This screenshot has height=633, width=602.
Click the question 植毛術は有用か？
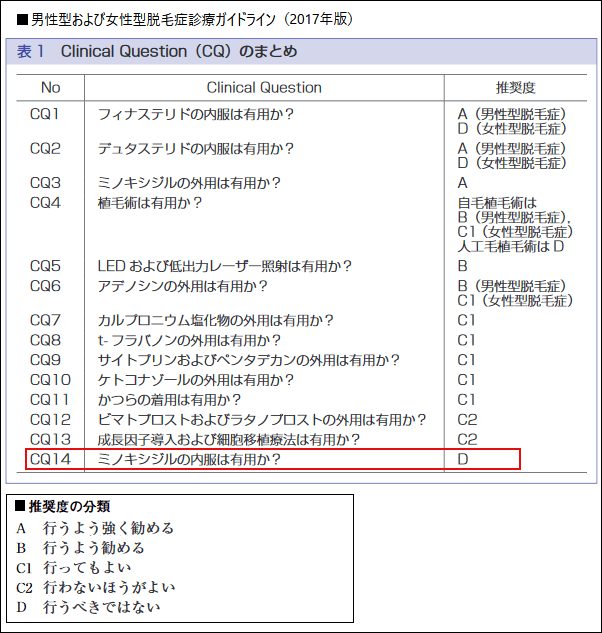coord(150,203)
